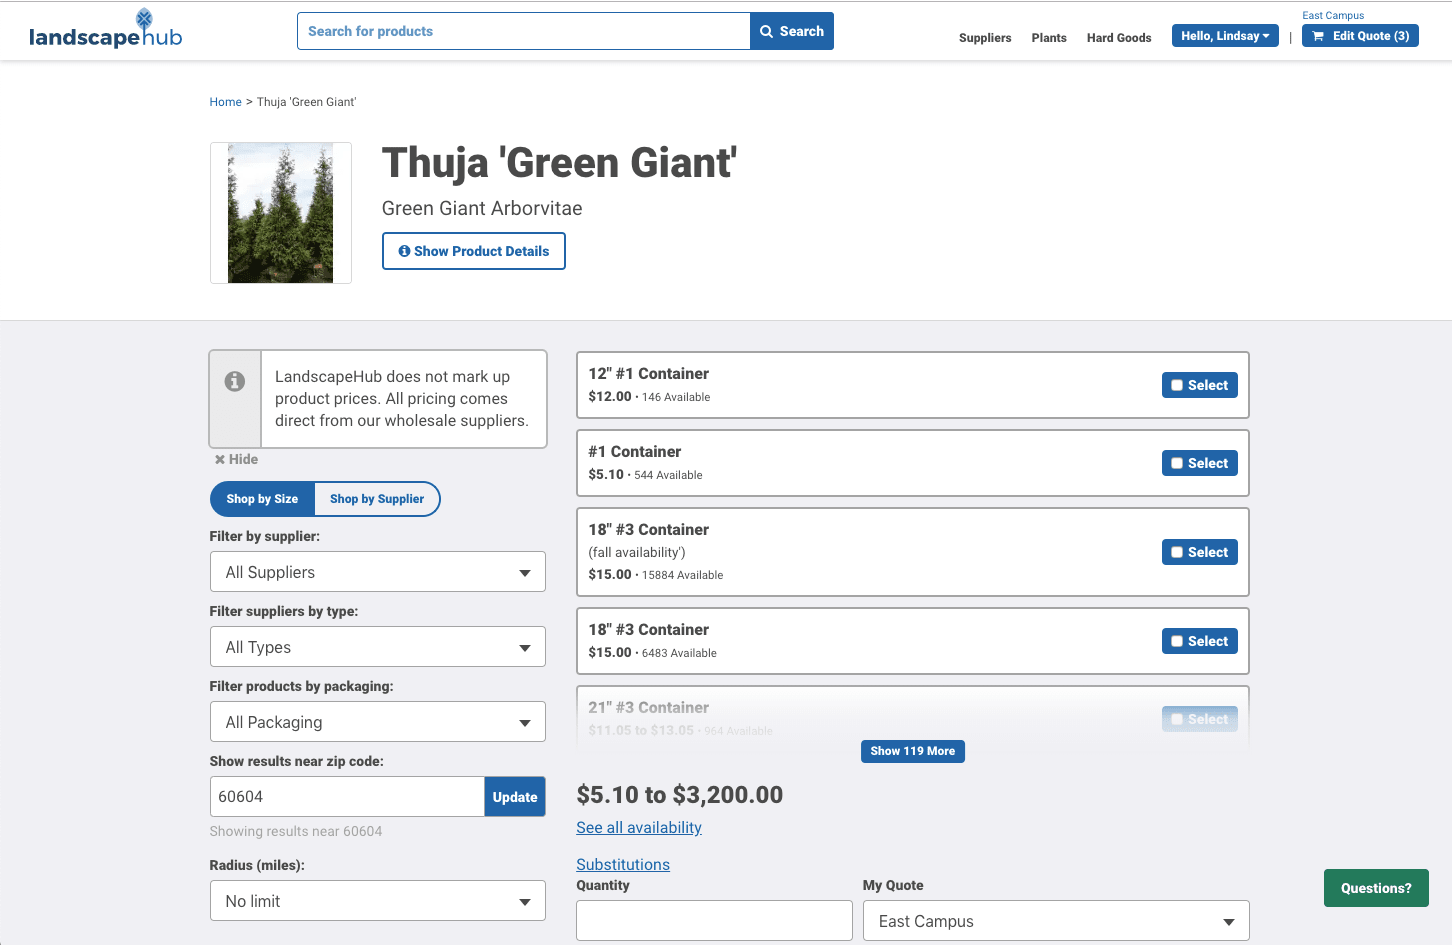The height and width of the screenshot is (945, 1452).
Task: Hide the pricing notice
Action: pyautogui.click(x=236, y=459)
